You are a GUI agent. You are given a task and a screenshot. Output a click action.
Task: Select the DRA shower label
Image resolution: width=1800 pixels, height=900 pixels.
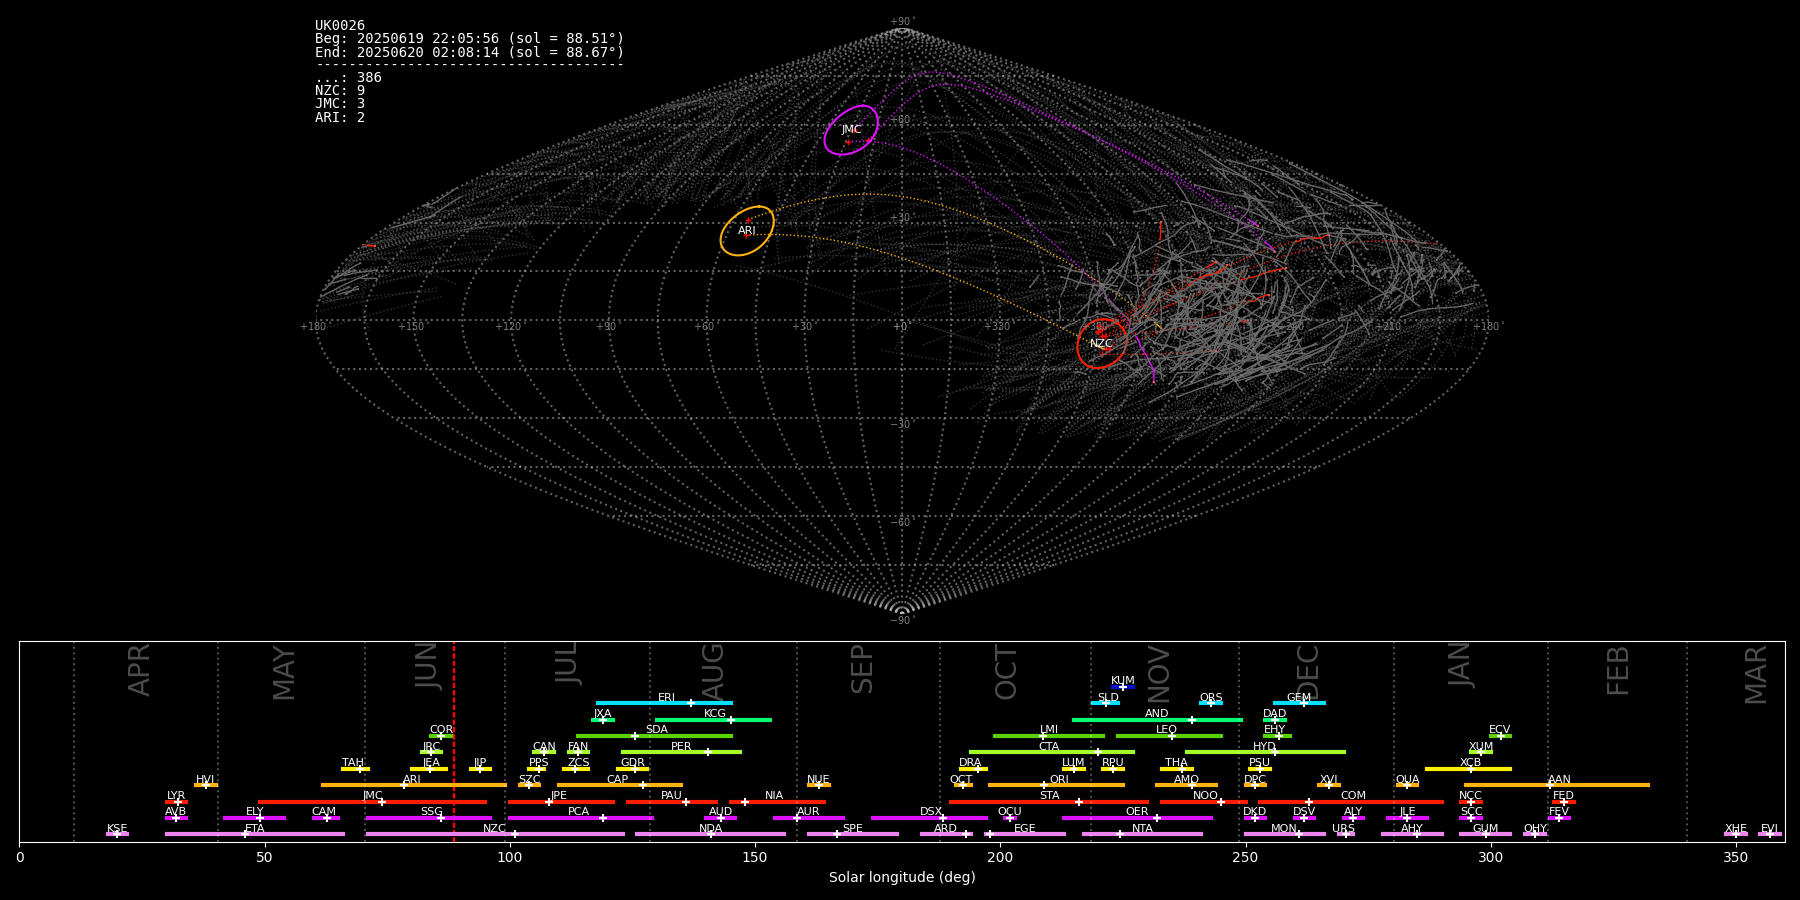(x=970, y=763)
